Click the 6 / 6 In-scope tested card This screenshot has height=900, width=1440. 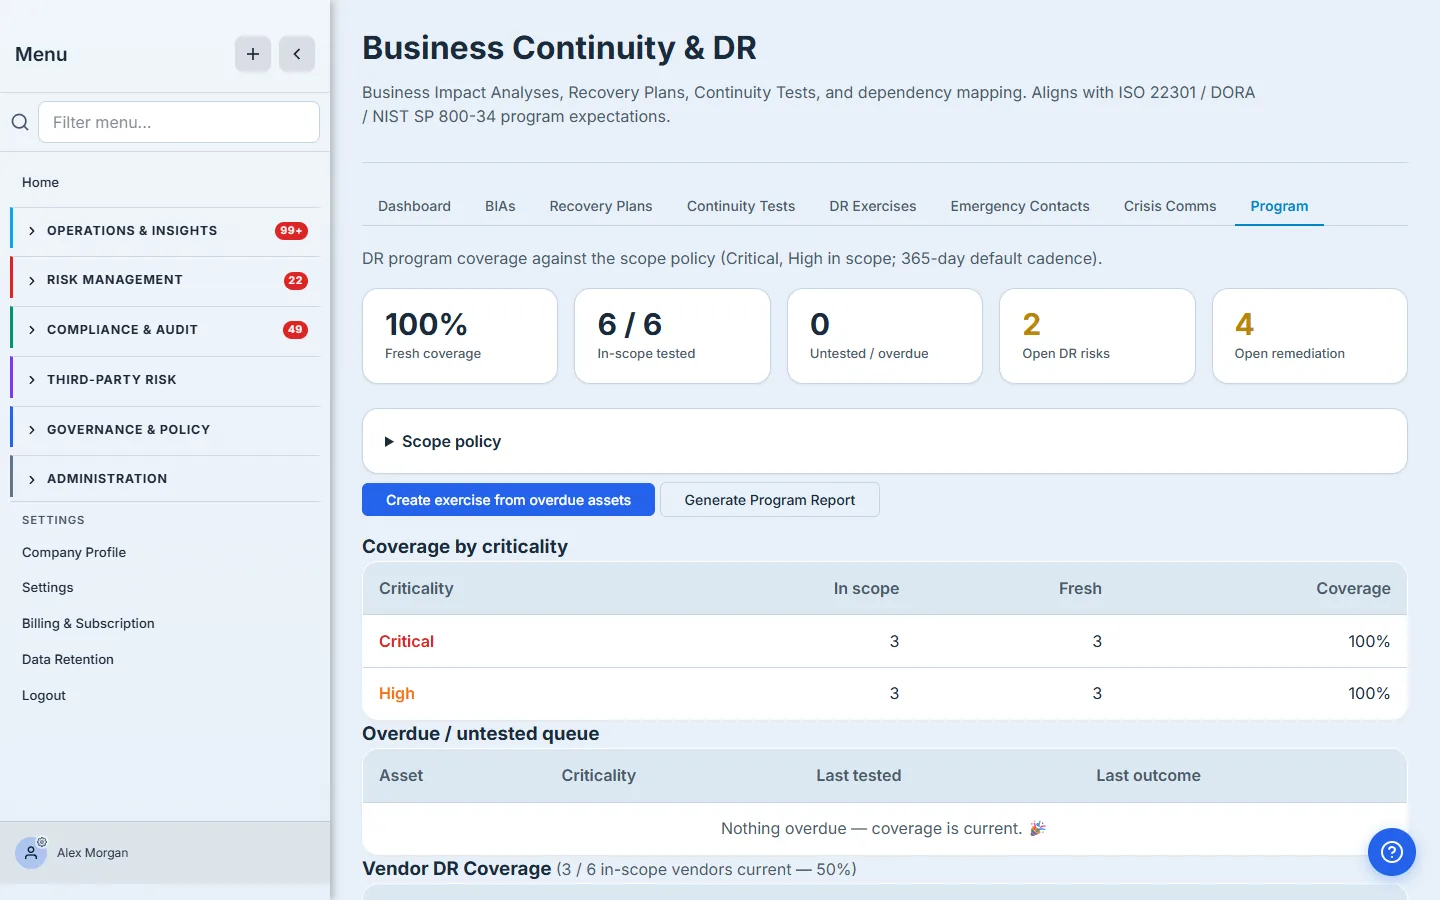pyautogui.click(x=672, y=336)
